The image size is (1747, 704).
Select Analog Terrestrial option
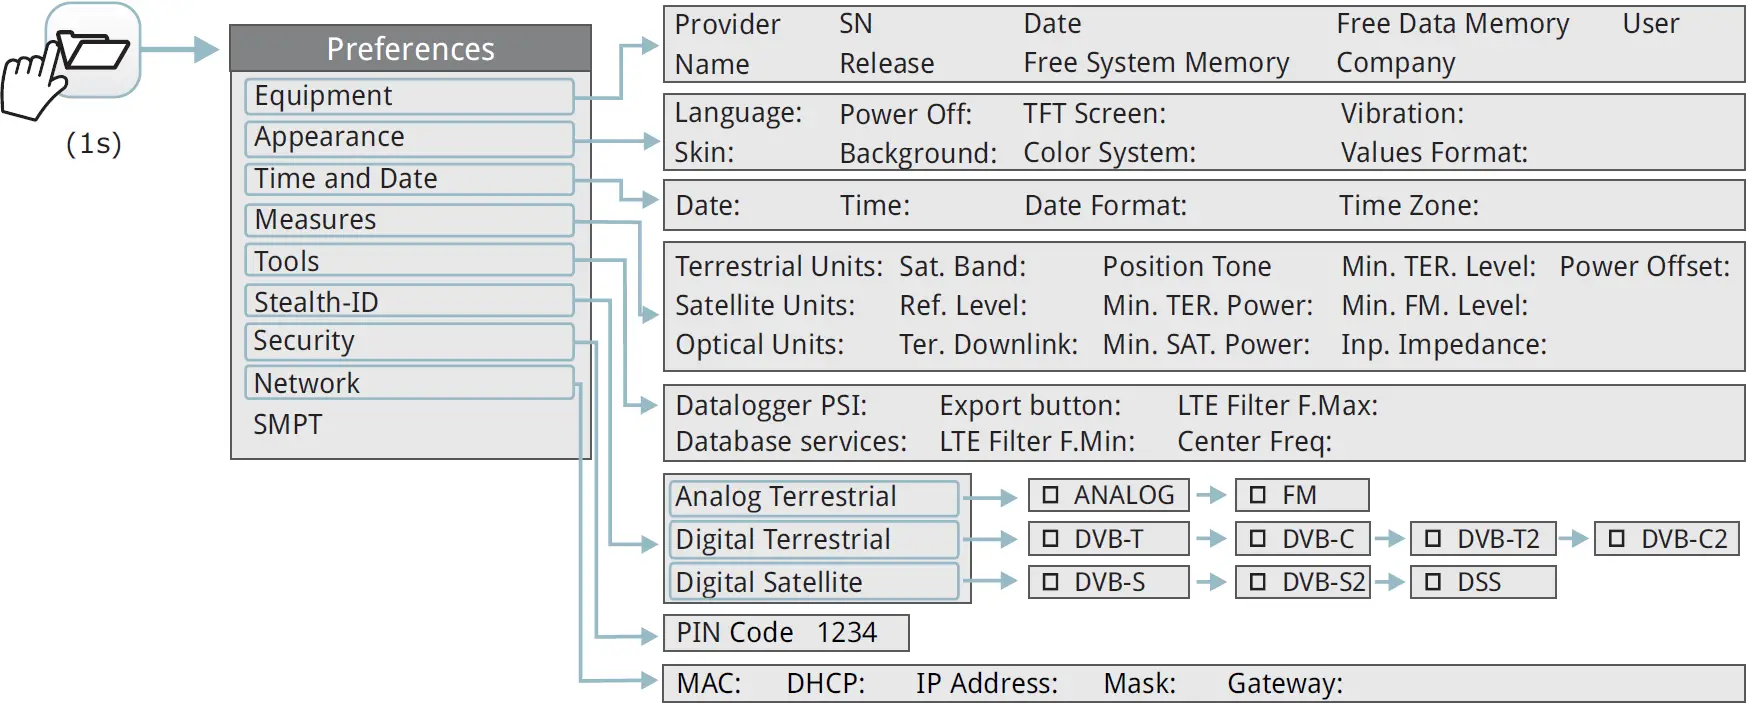[x=814, y=497]
